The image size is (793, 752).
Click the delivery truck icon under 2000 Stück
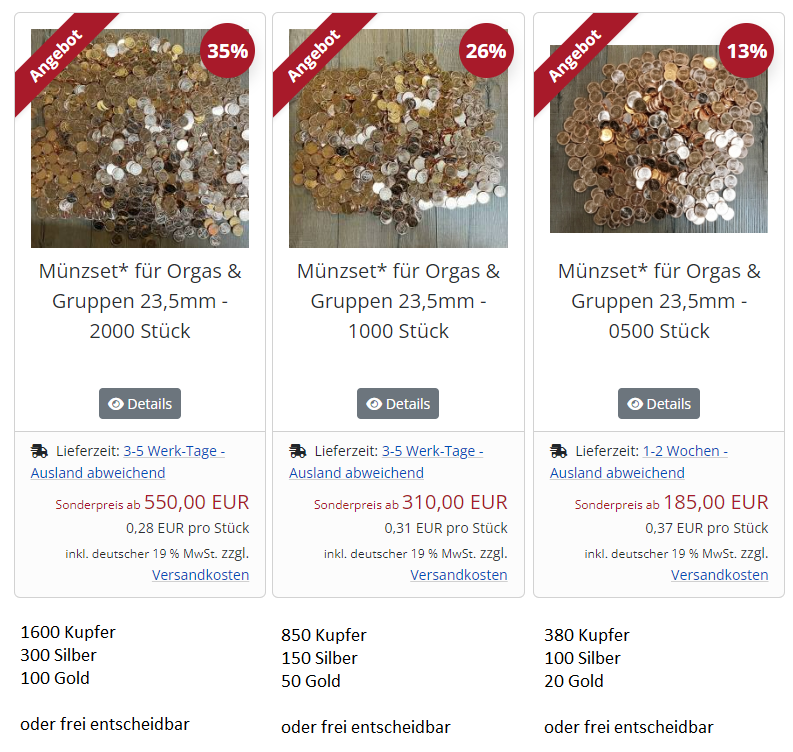click(39, 451)
